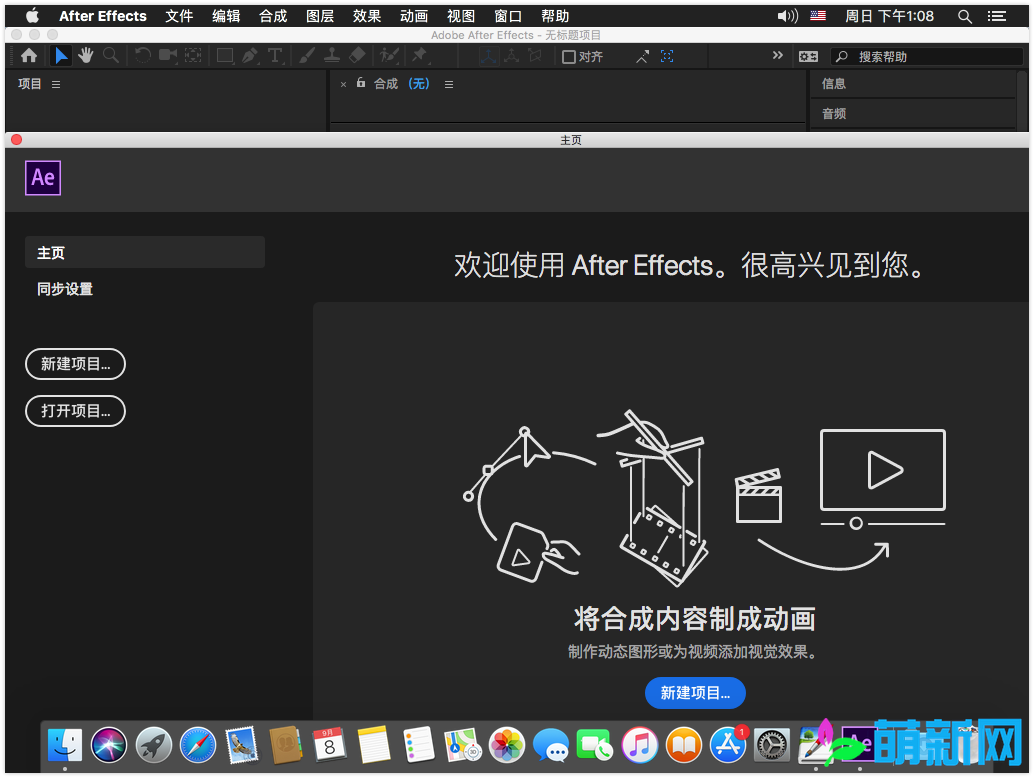Open Photos app from the Dock
1034x778 pixels.
click(507, 746)
